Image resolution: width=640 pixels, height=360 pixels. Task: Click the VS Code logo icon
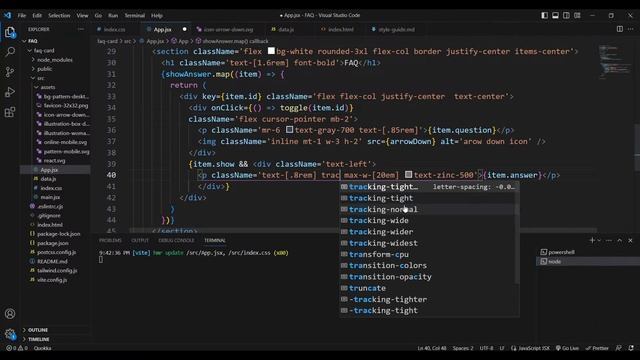point(8,16)
